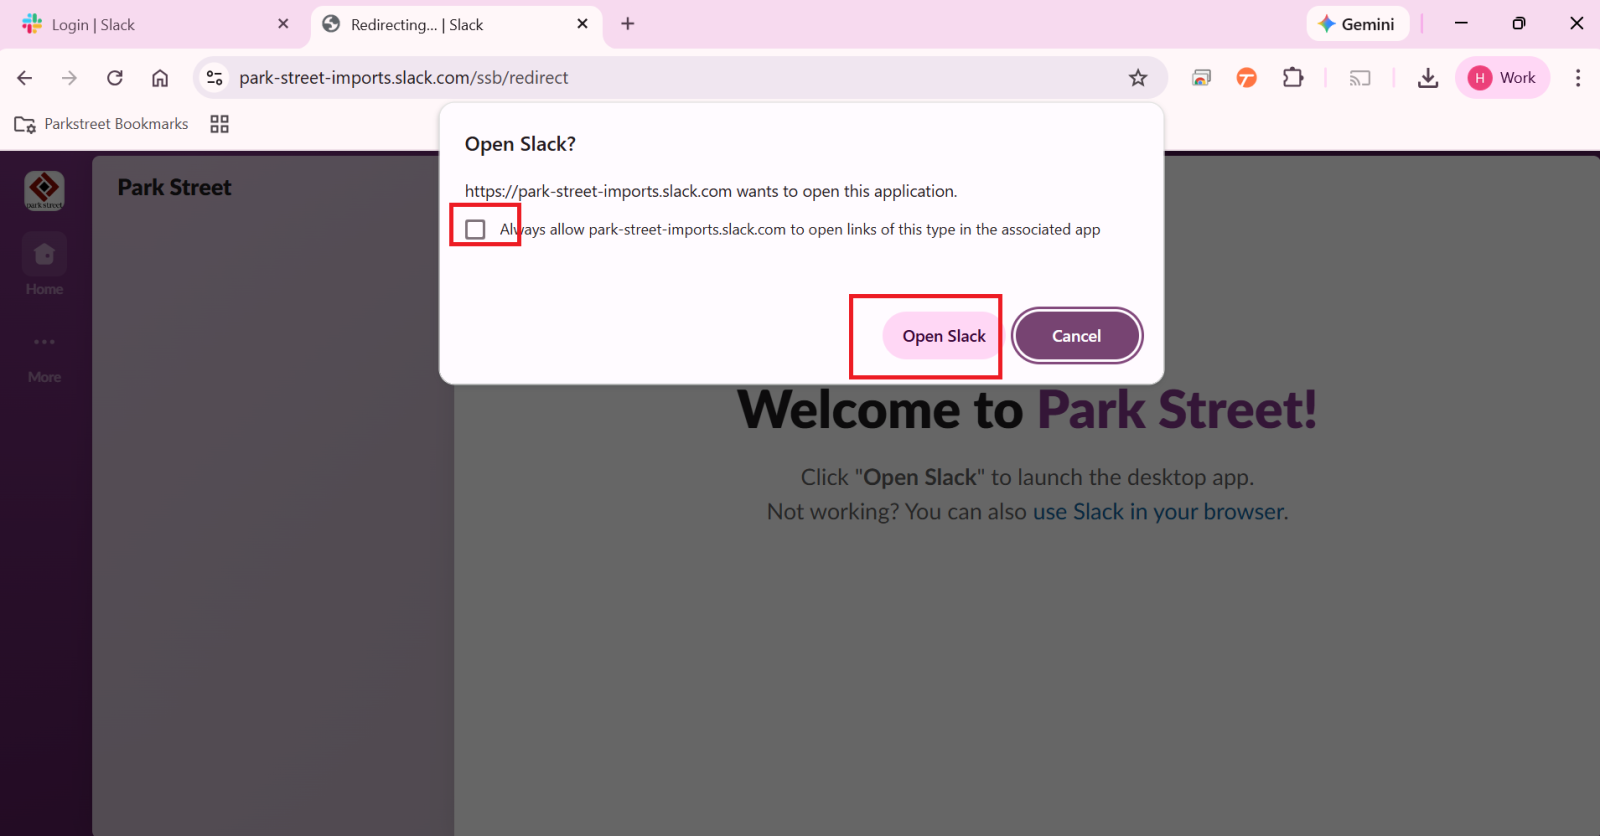Open the Extensions puzzle menu

click(x=1293, y=78)
